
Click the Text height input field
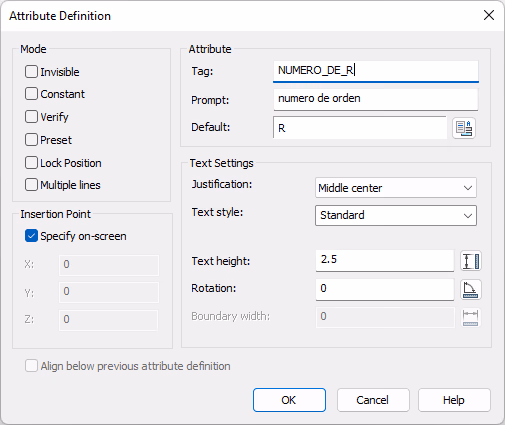pos(385,260)
